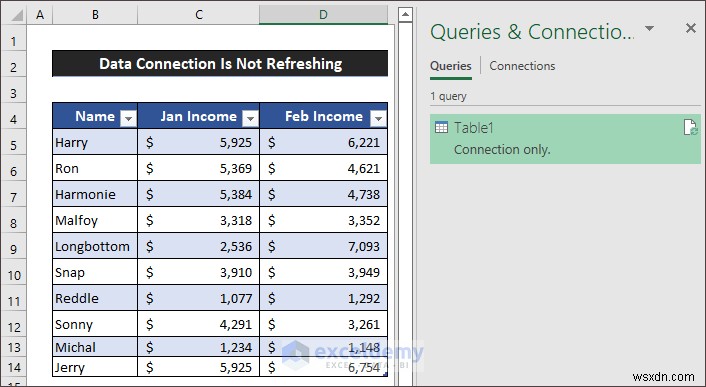Select the cell containing Longbottom
Viewport: 706px width, 387px height.
pos(95,246)
